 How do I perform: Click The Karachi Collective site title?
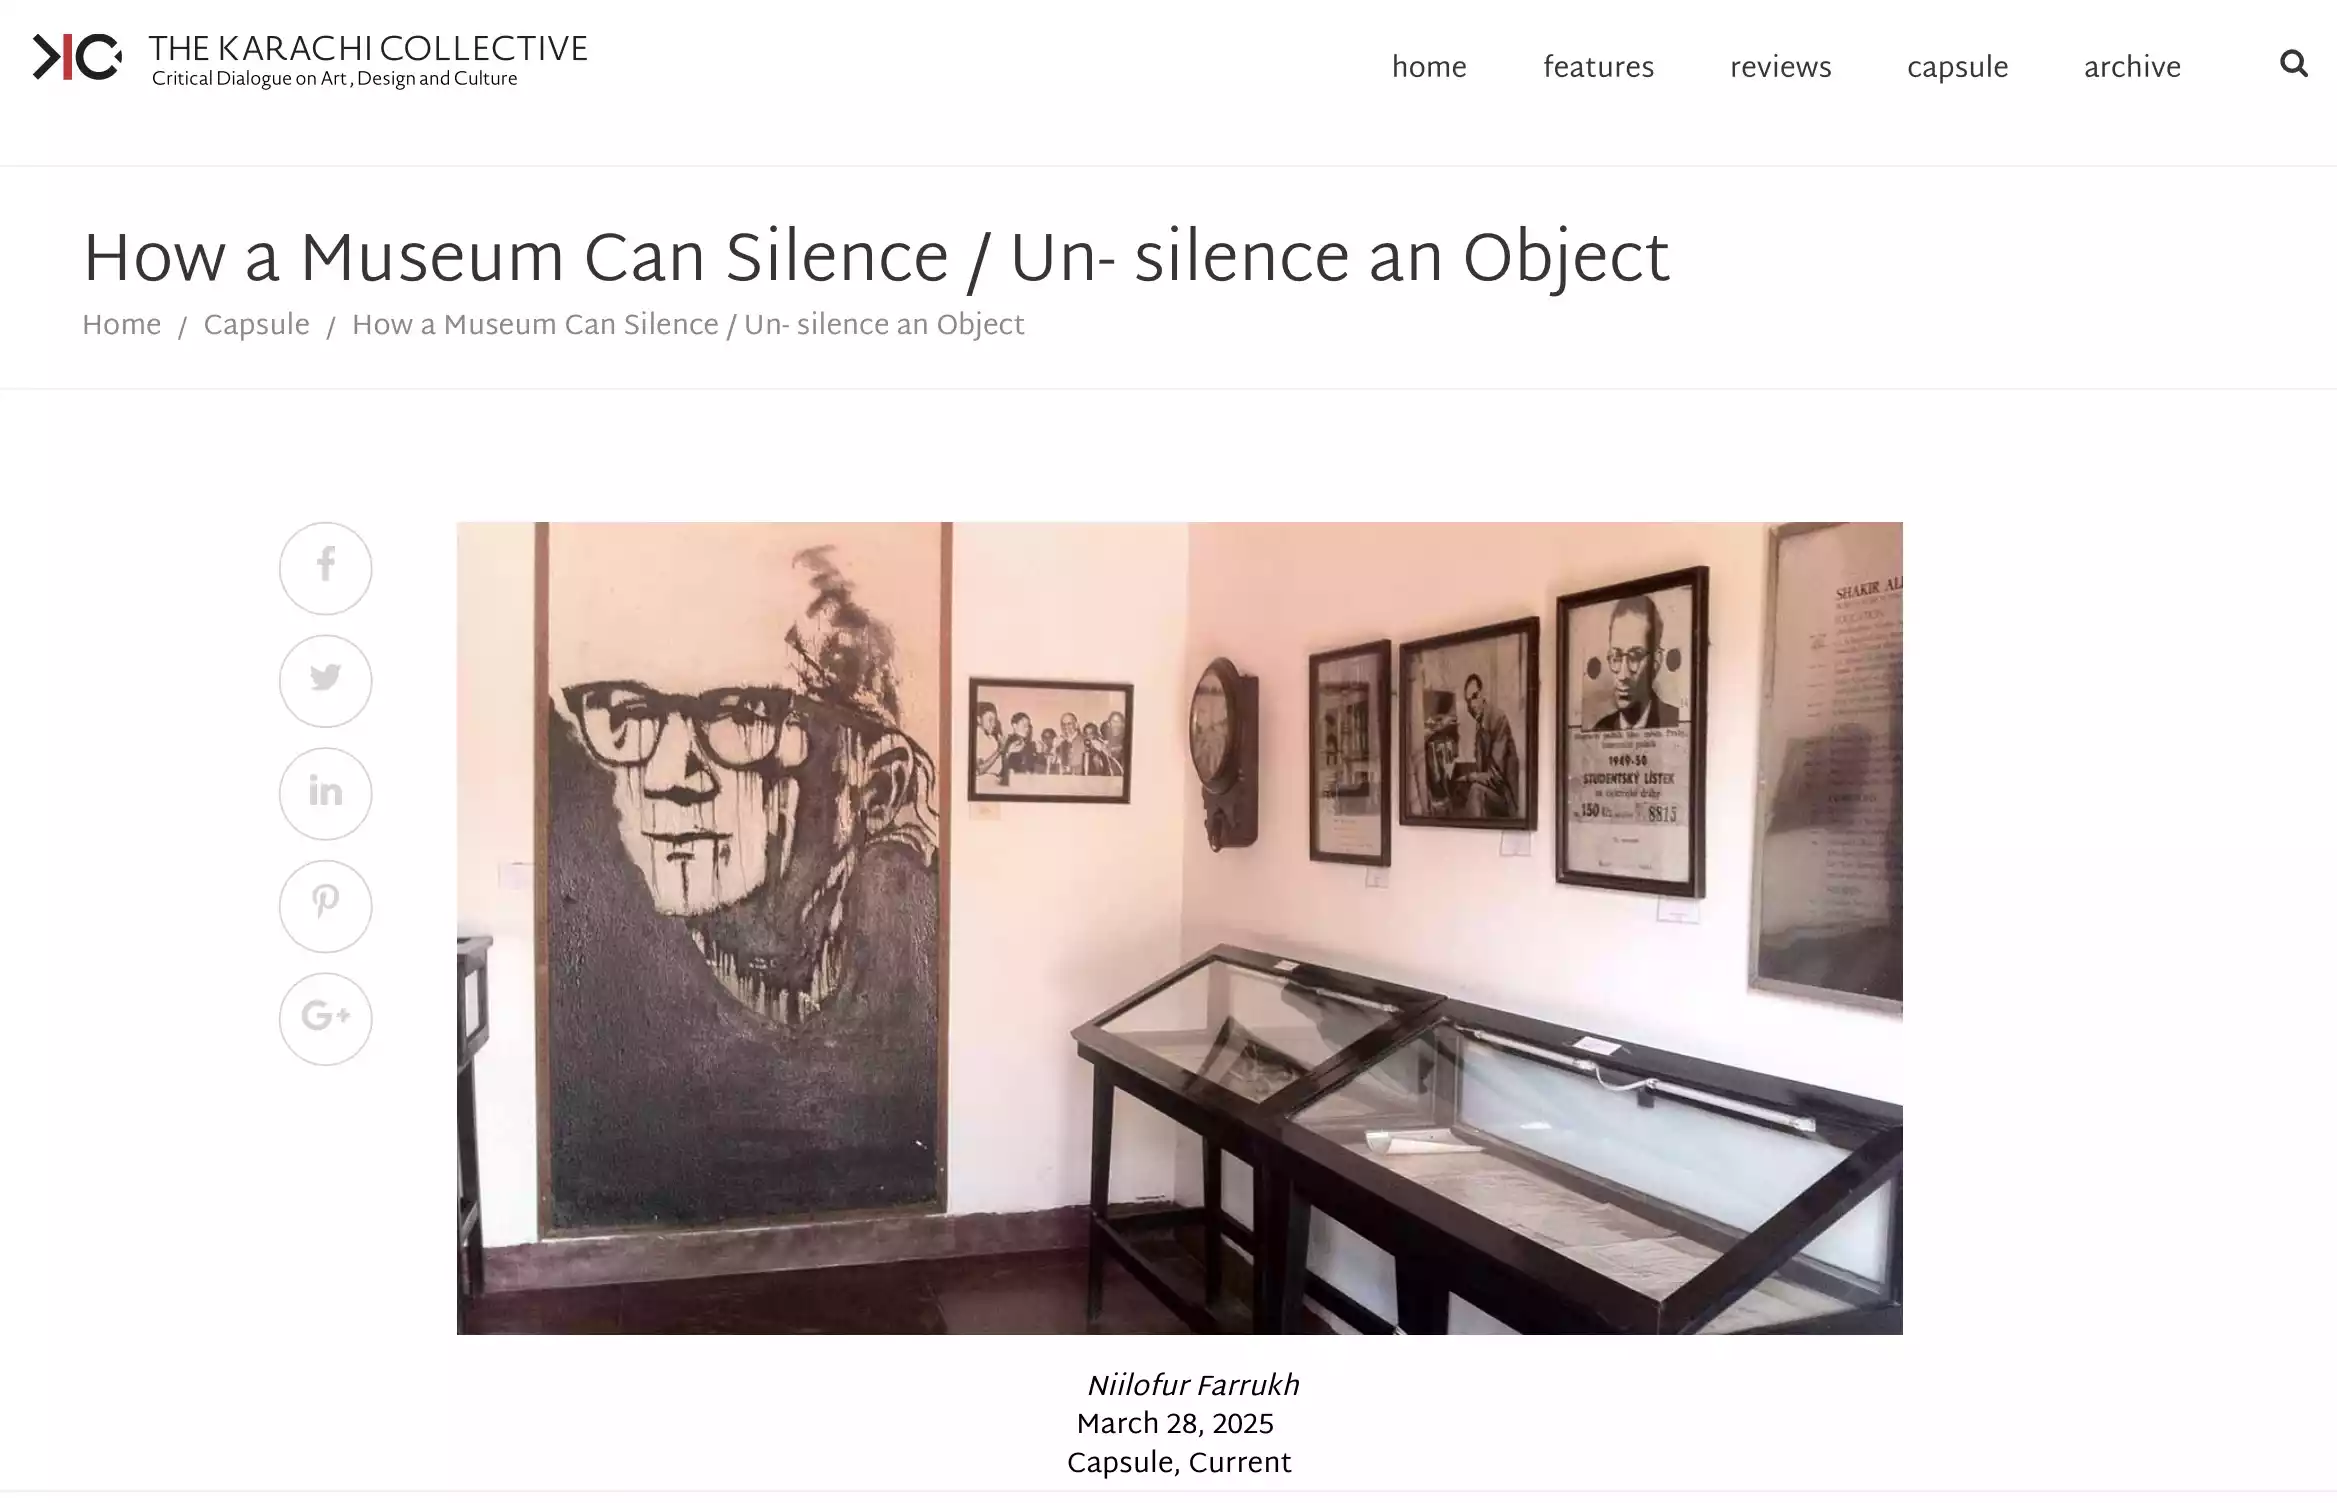(x=368, y=48)
